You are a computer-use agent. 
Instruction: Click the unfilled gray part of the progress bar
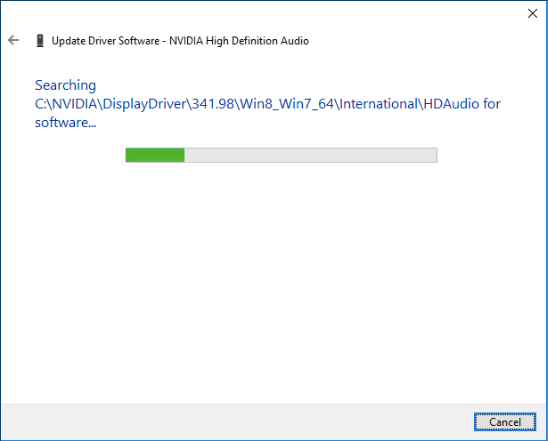311,155
